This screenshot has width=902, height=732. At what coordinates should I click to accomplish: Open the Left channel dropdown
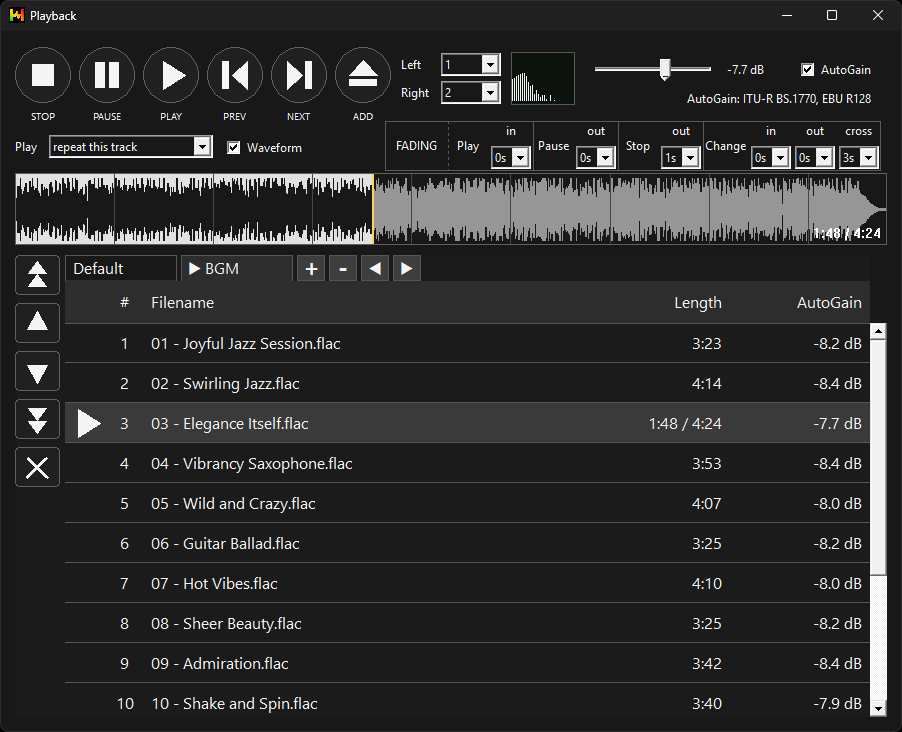(471, 64)
